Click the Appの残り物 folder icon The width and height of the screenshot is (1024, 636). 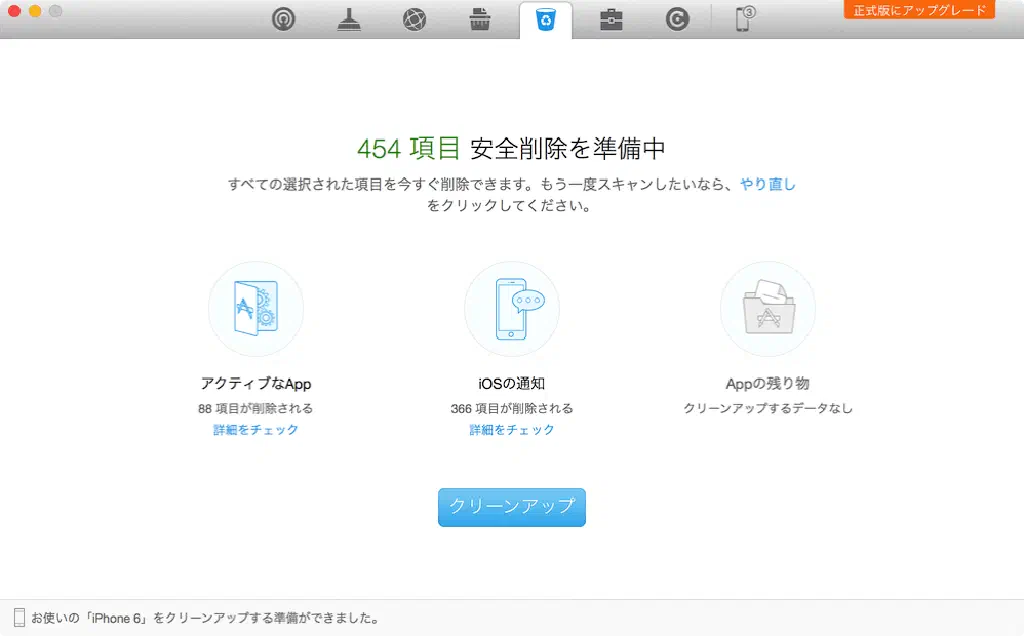[768, 309]
